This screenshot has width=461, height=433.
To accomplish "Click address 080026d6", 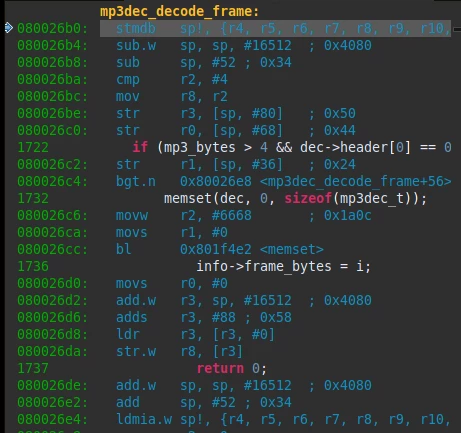I will click(52, 318).
